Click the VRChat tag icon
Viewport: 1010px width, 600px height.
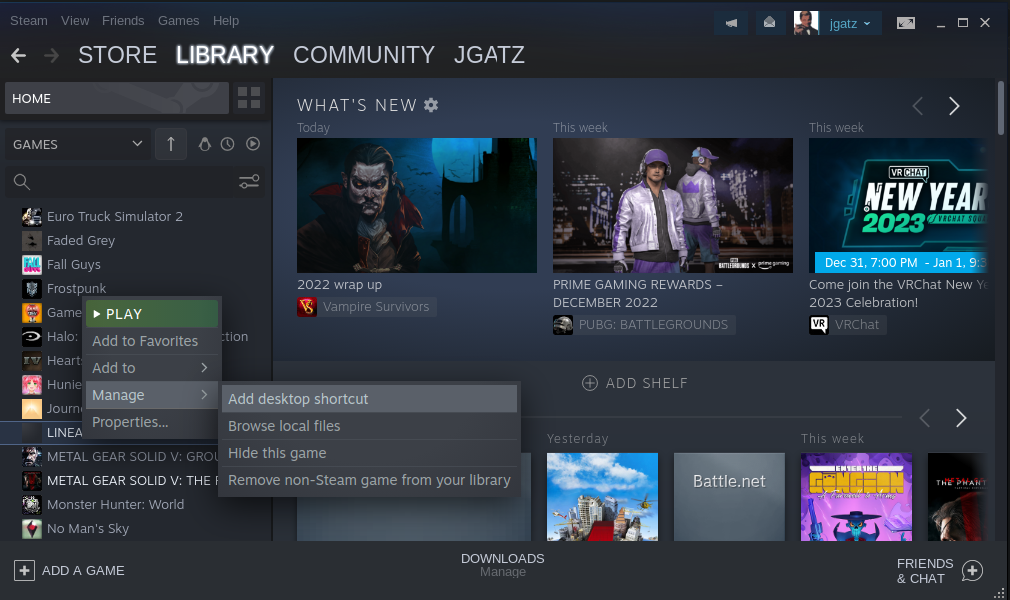click(819, 325)
